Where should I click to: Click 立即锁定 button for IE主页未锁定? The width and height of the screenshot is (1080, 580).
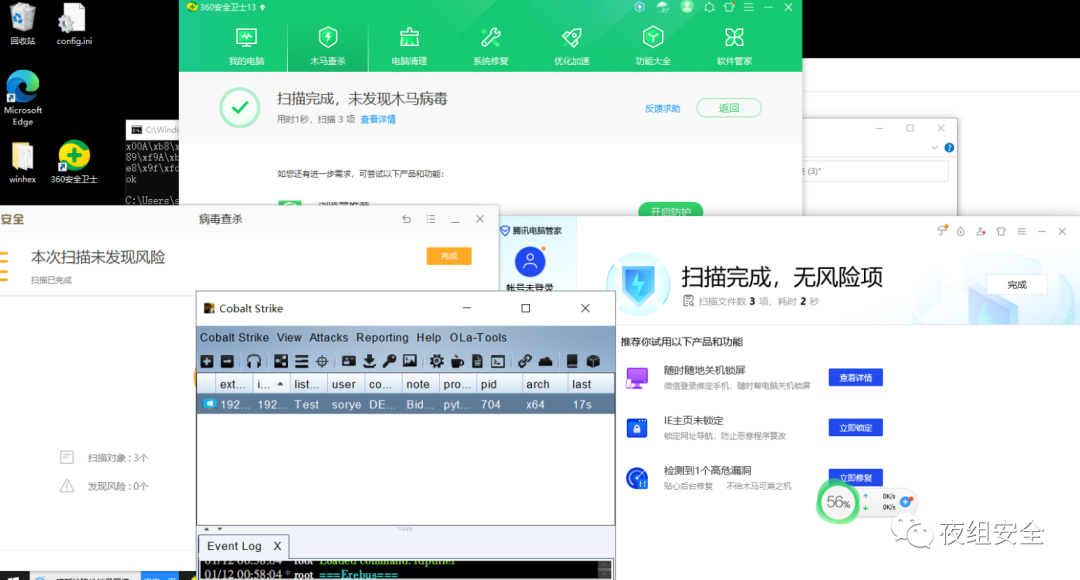pos(855,428)
